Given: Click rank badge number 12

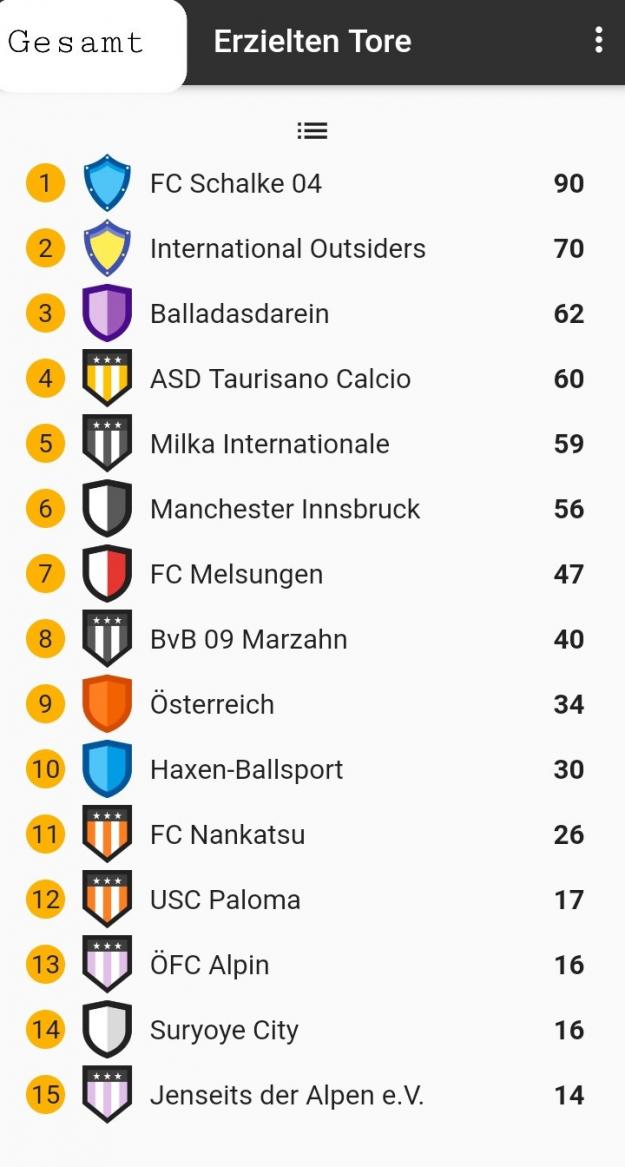Looking at the screenshot, I should tap(45, 899).
